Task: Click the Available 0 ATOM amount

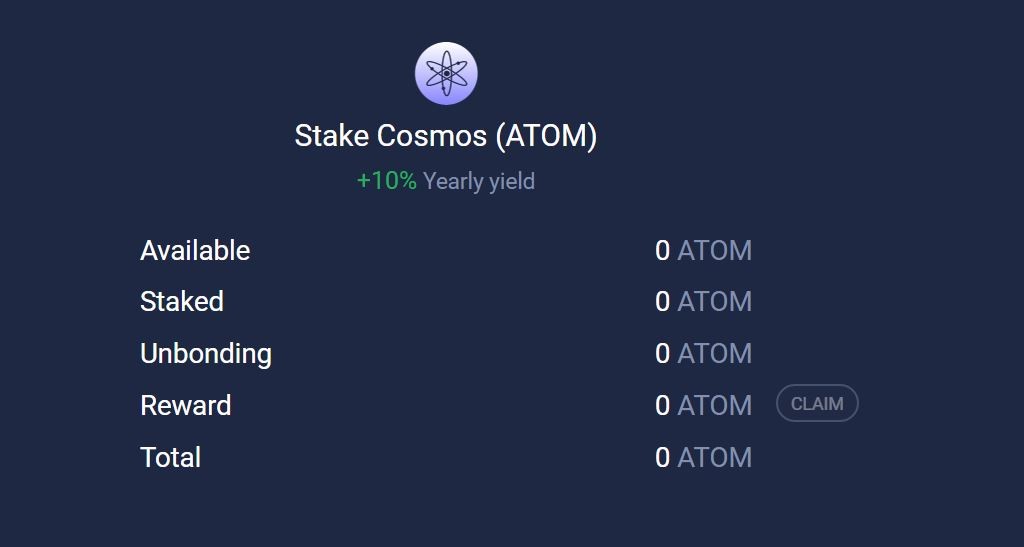Action: 703,251
